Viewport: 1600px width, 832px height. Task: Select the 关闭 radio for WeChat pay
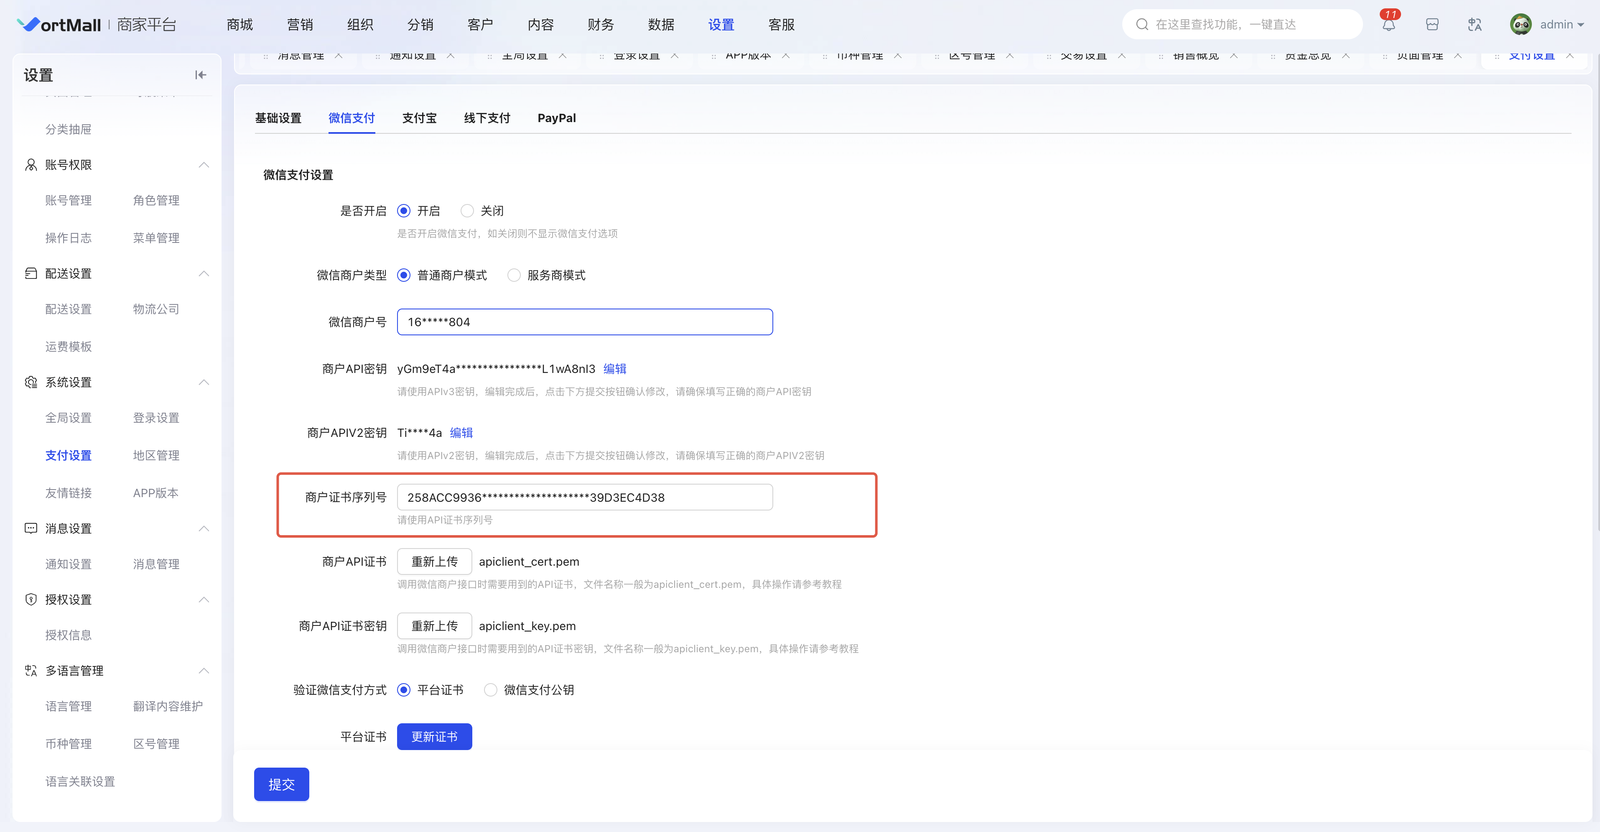[x=467, y=211]
